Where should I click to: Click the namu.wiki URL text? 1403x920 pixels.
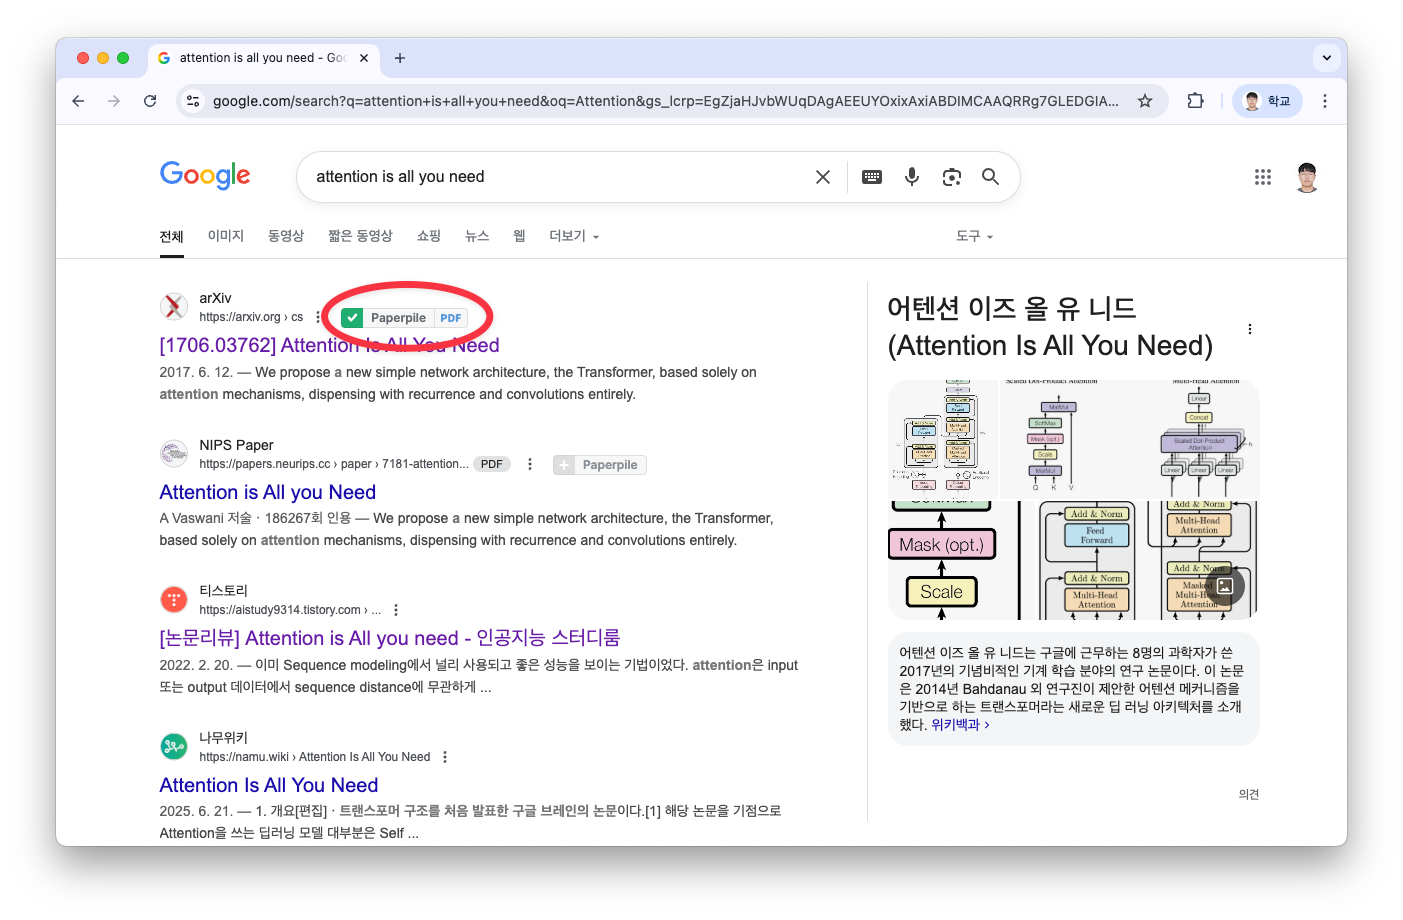(315, 757)
